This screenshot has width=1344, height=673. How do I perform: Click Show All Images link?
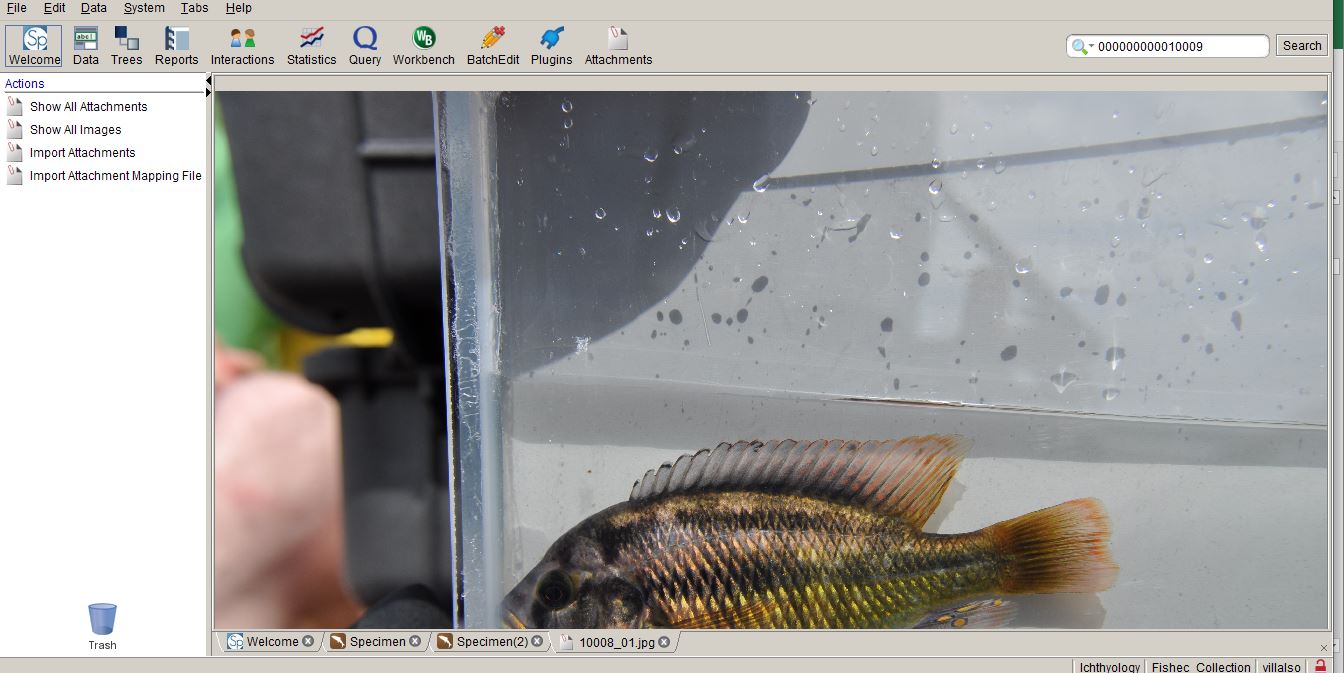tap(76, 129)
